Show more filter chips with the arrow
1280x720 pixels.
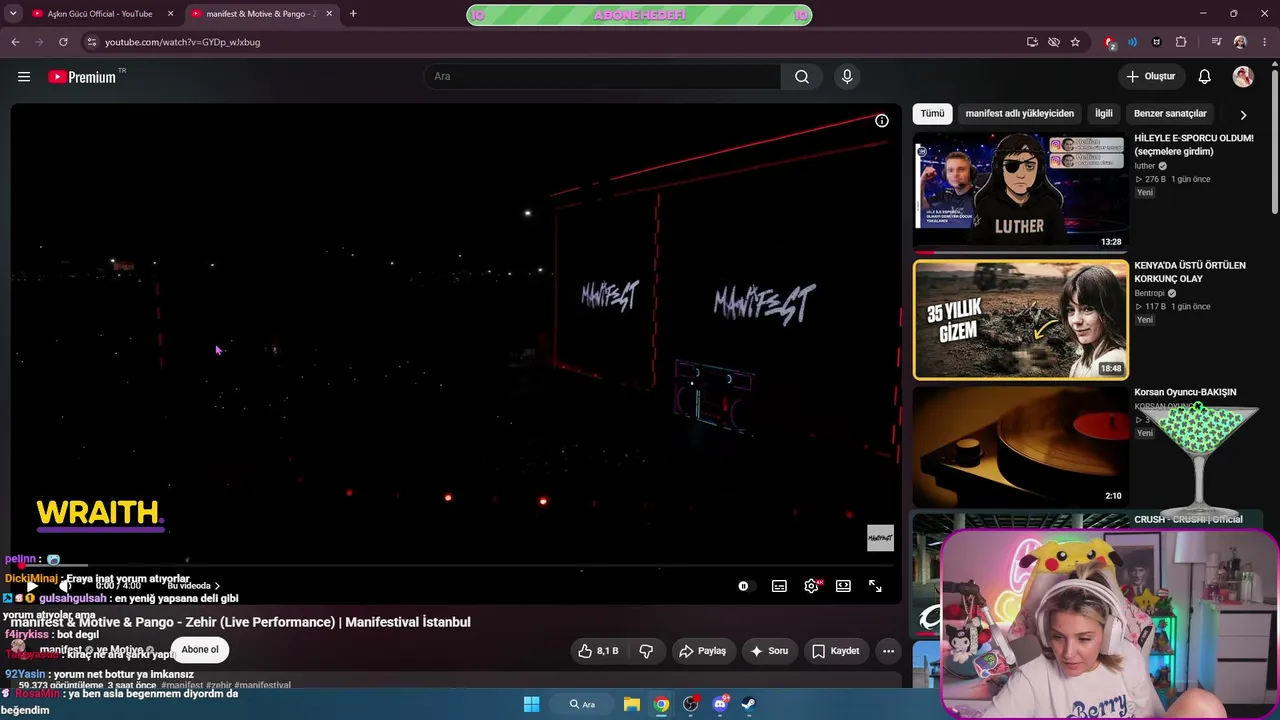point(1243,115)
